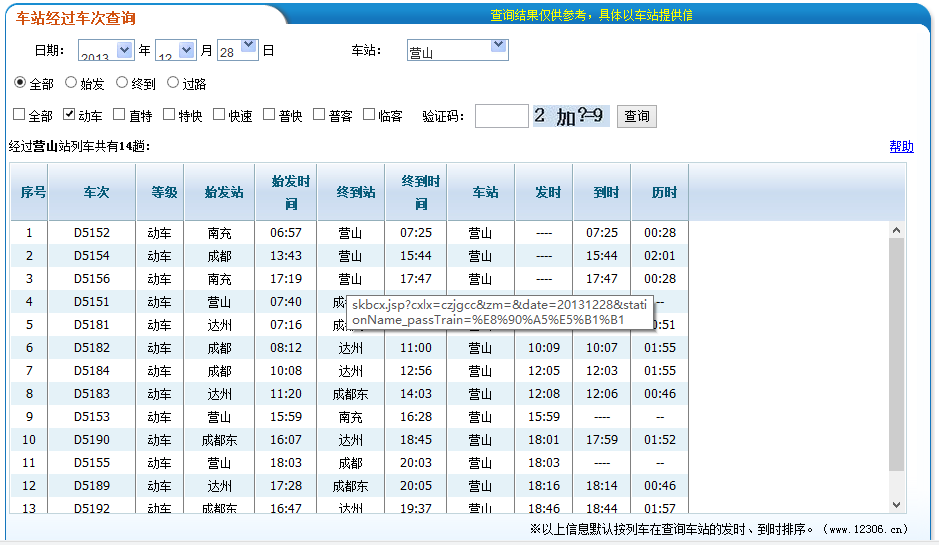This screenshot has width=939, height=545.
Task: Expand the month dropdown
Action: [x=187, y=49]
